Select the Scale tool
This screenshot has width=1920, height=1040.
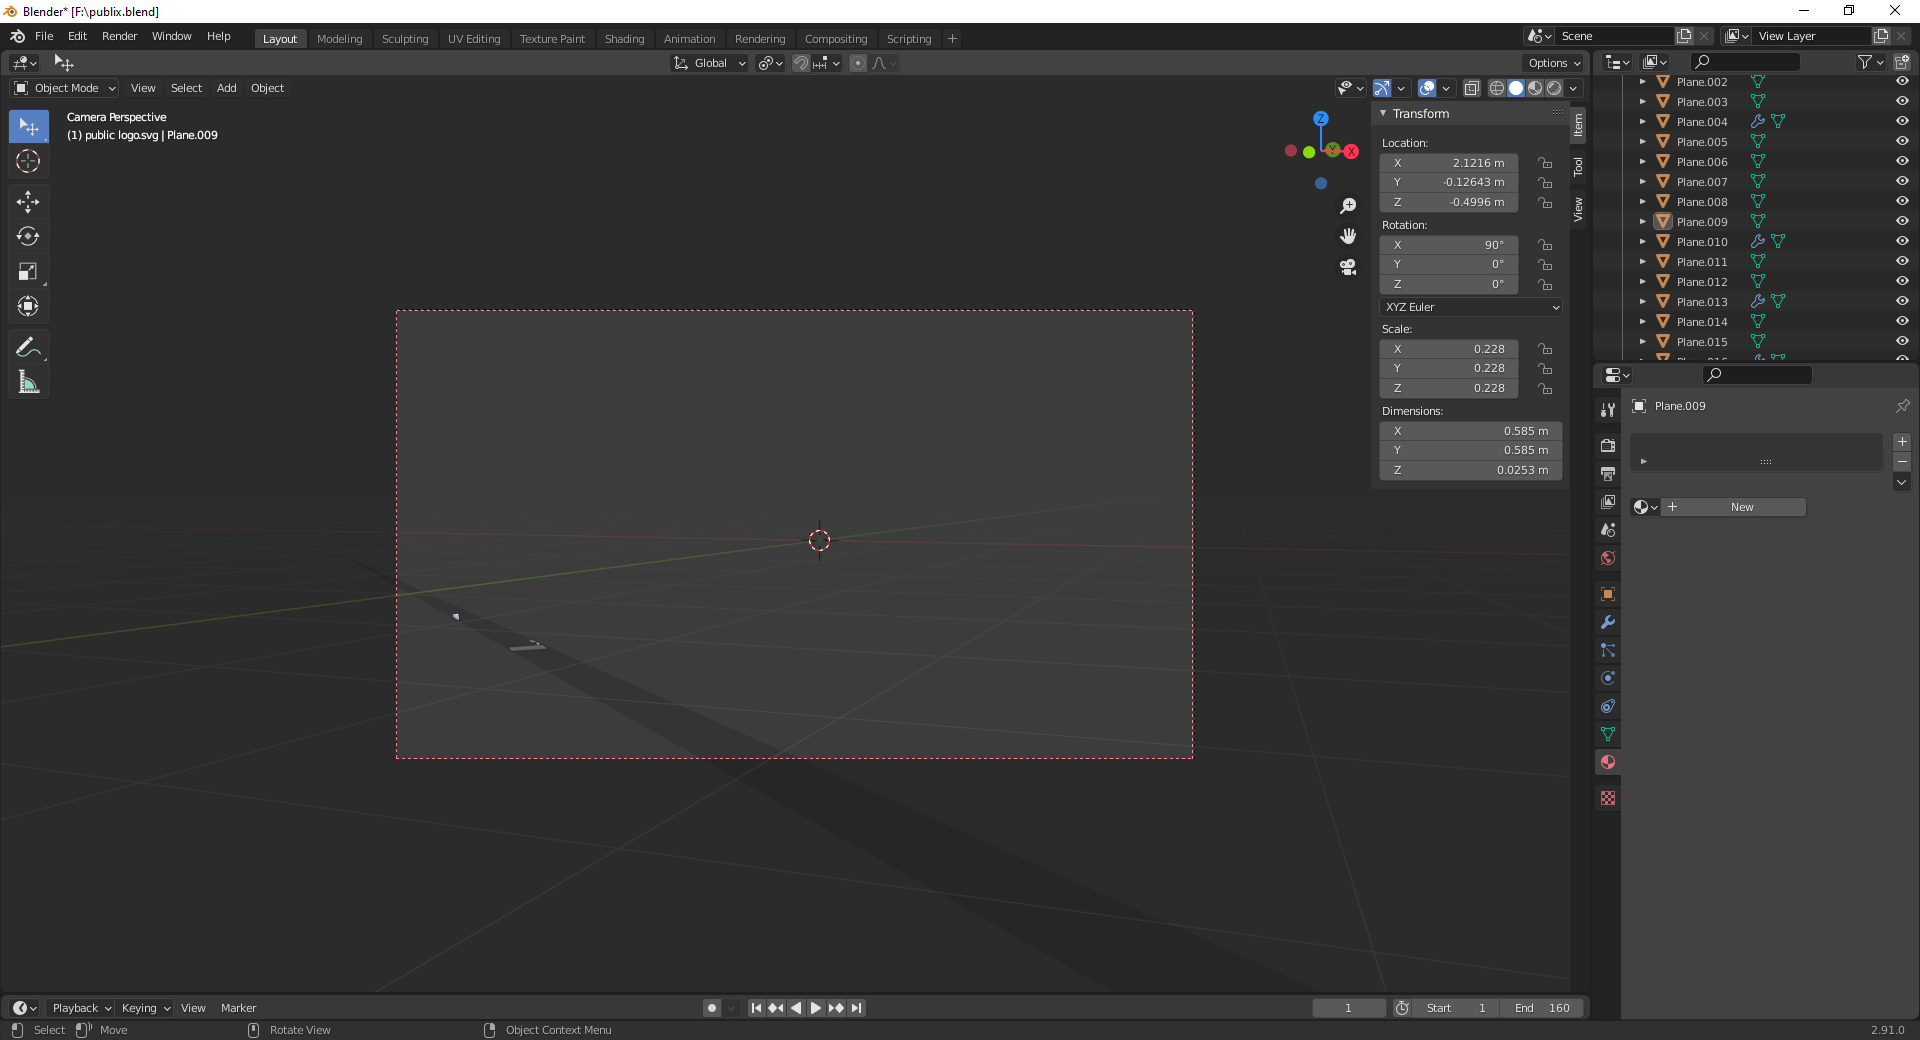click(28, 272)
